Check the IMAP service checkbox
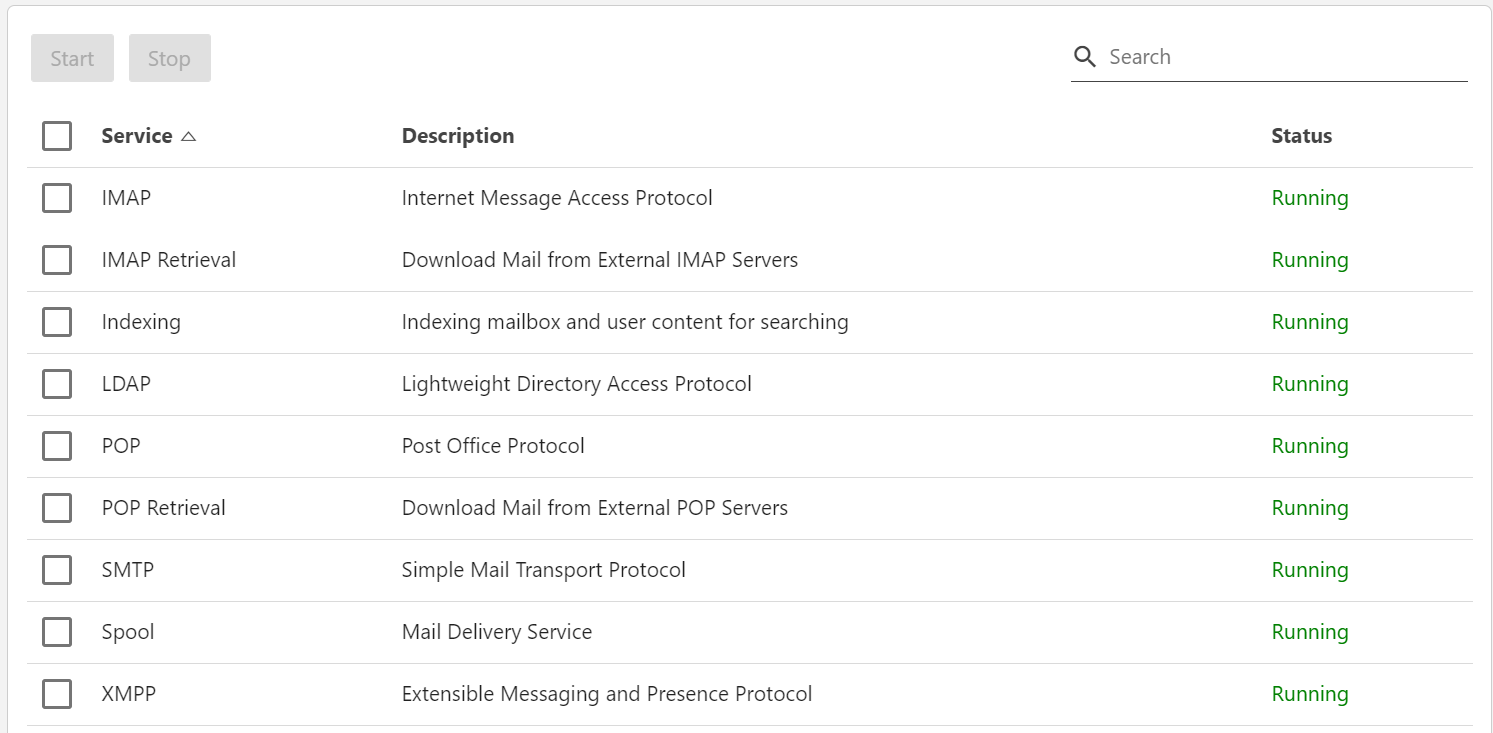The image size is (1493, 733). coord(57,198)
